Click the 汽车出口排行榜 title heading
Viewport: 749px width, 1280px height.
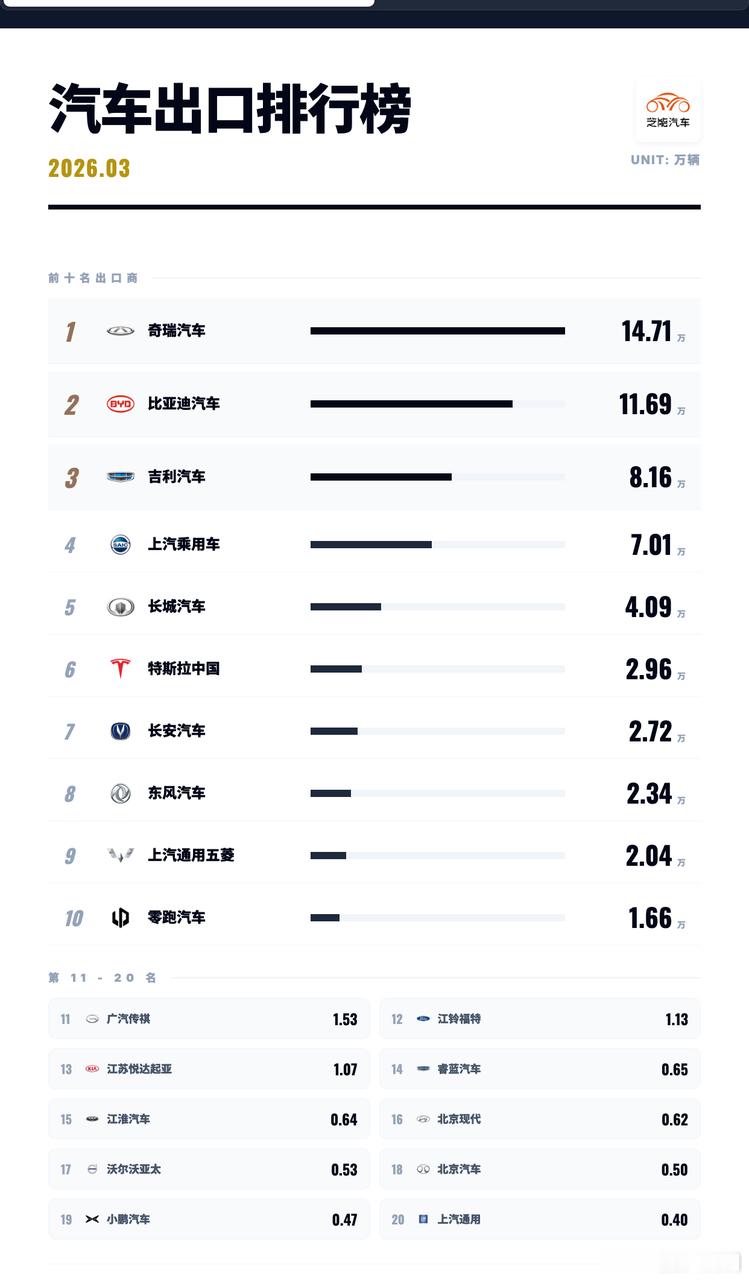point(230,108)
